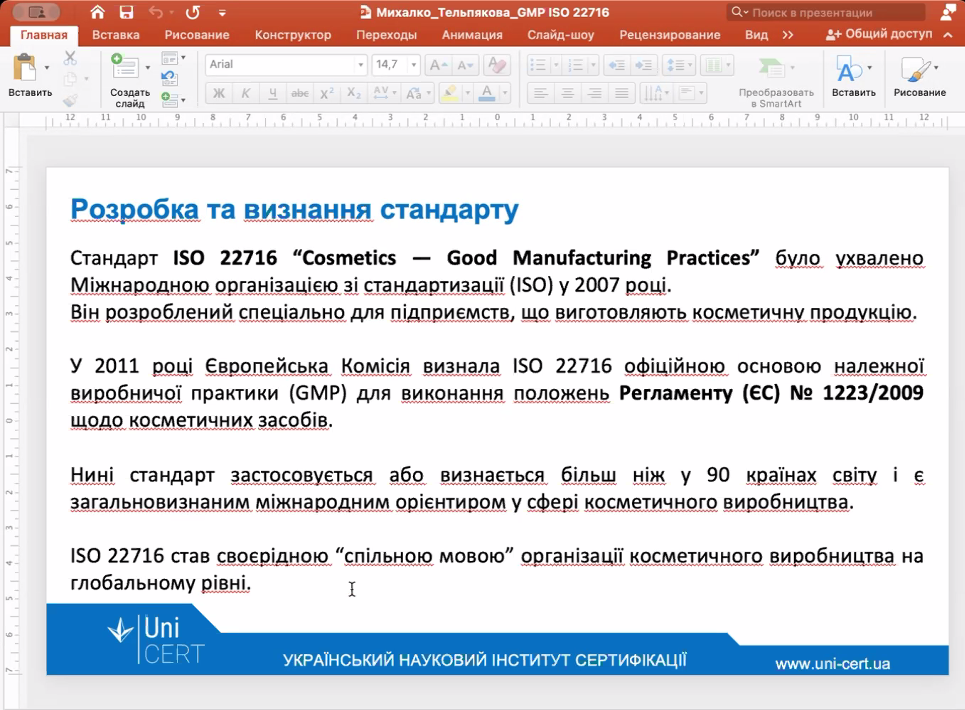Screen dimensions: 965x710
Task: Click the Increase indent icon
Action: [x=643, y=65]
